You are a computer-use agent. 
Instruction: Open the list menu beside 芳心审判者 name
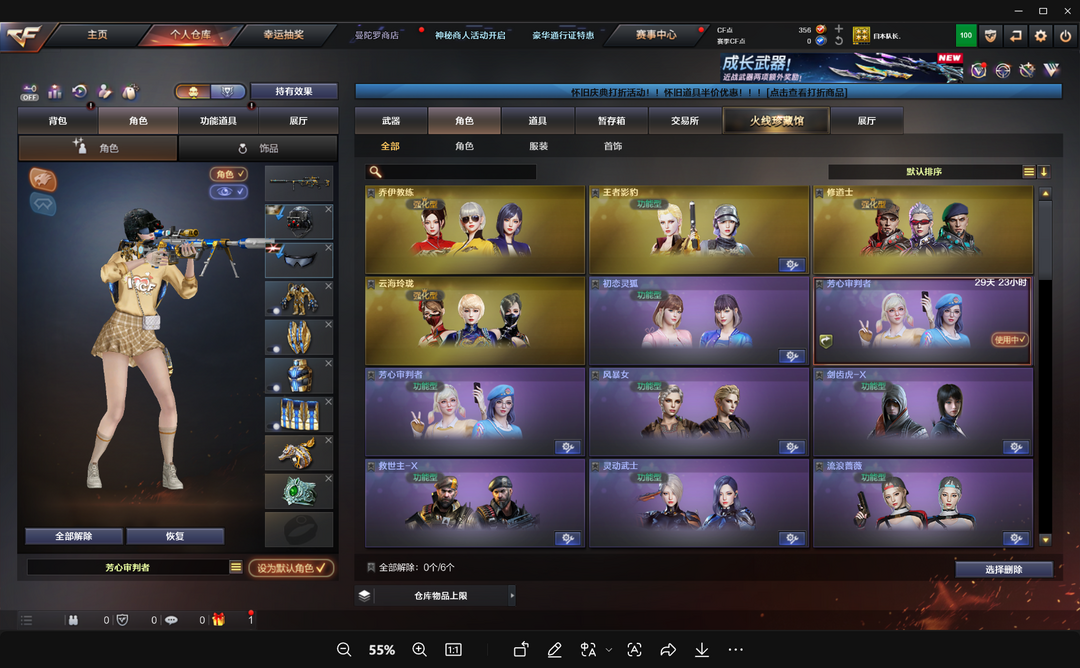(236, 567)
